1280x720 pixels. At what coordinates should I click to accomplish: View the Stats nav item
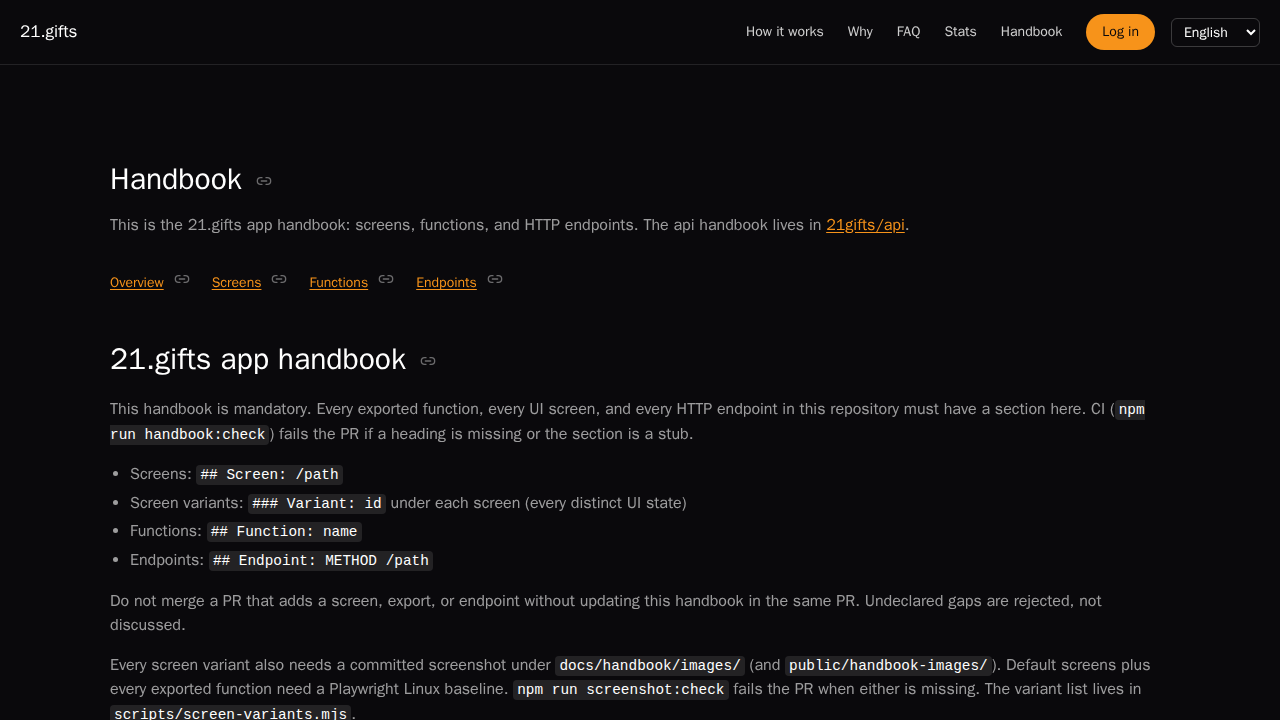tap(961, 32)
